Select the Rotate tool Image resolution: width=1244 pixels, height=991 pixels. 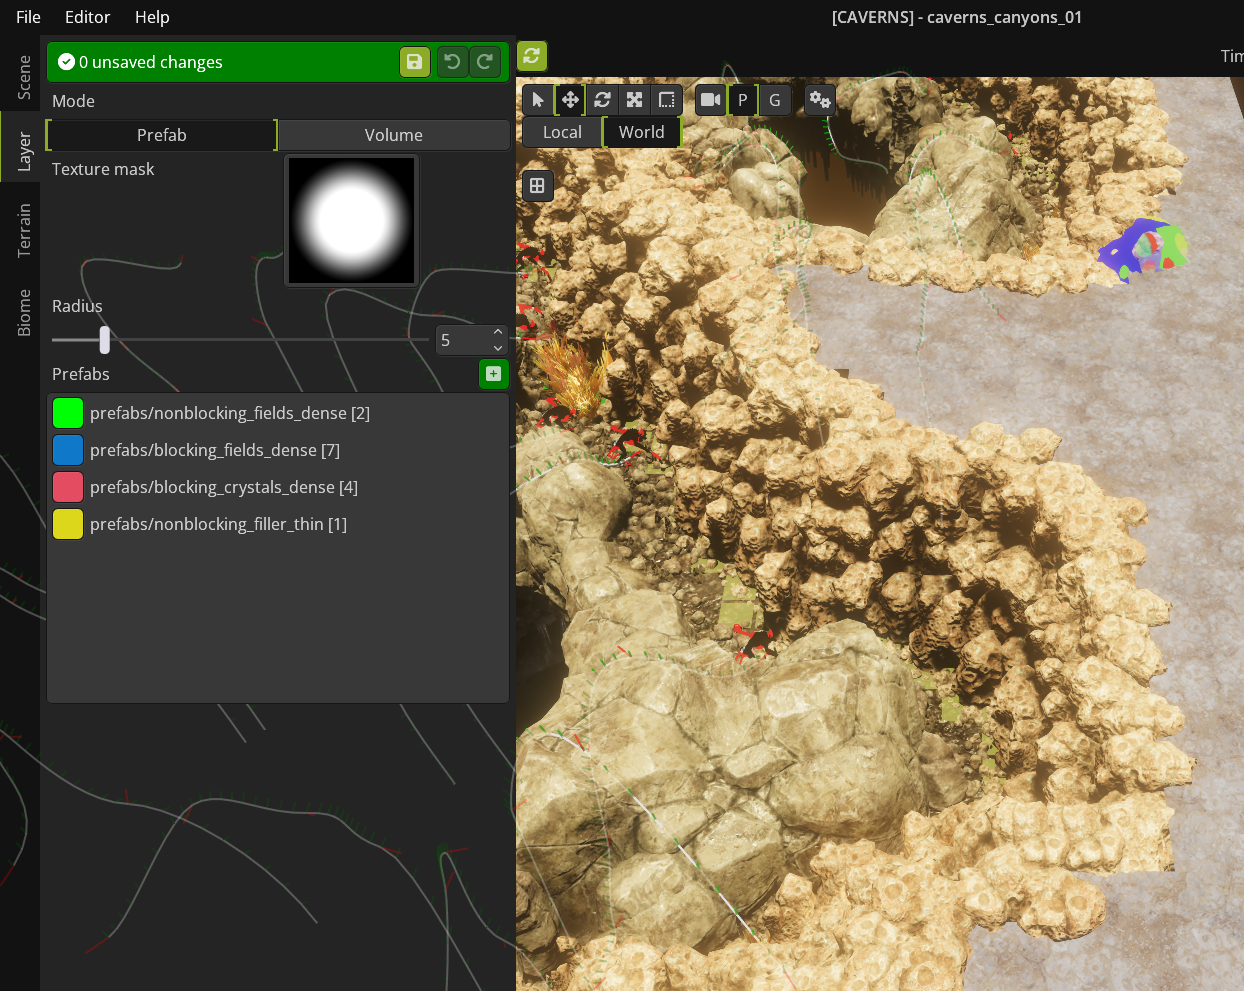[602, 99]
